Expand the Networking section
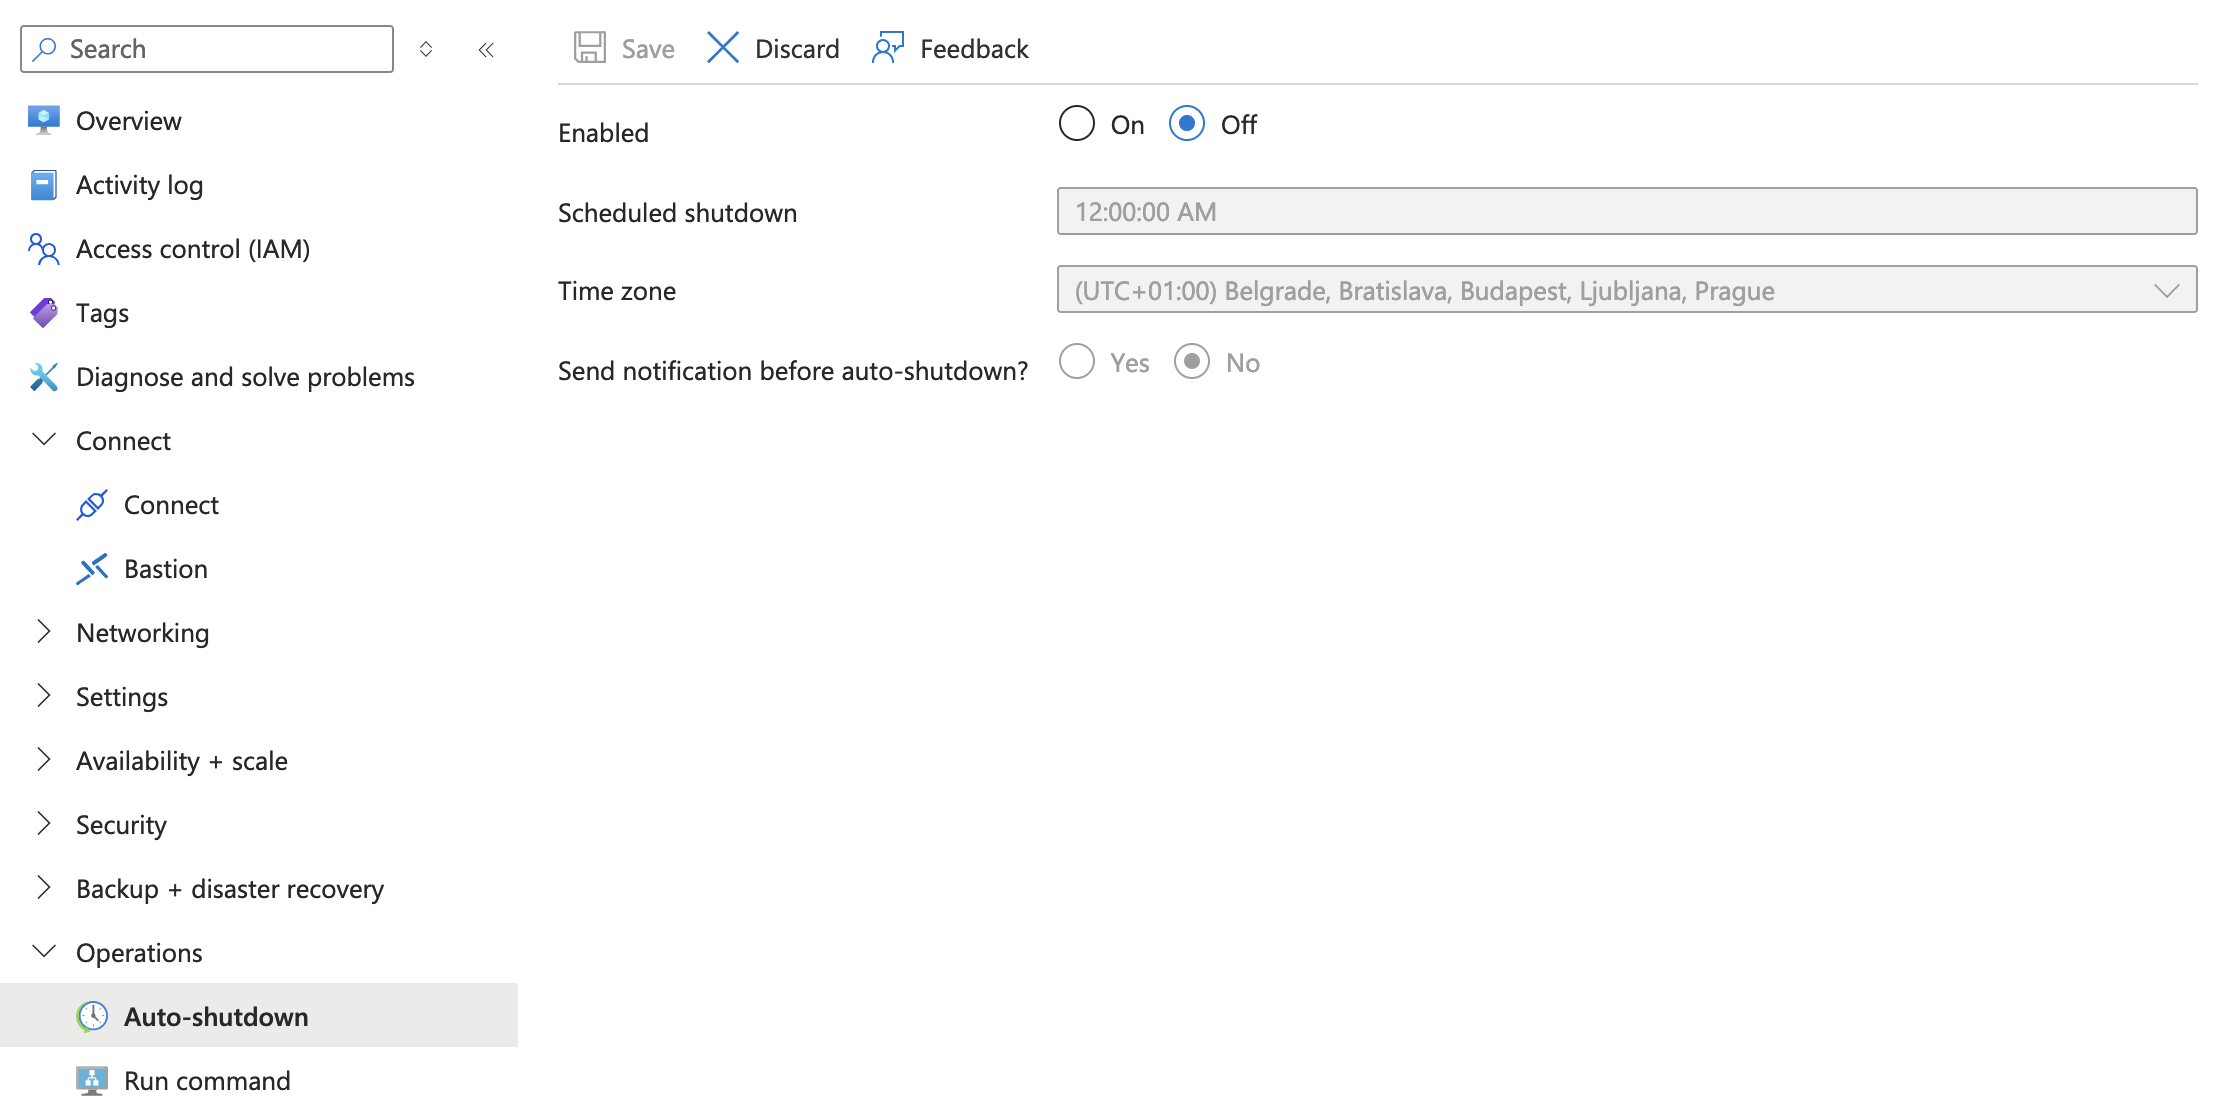Screen dimensions: 2220x1114 (43, 632)
